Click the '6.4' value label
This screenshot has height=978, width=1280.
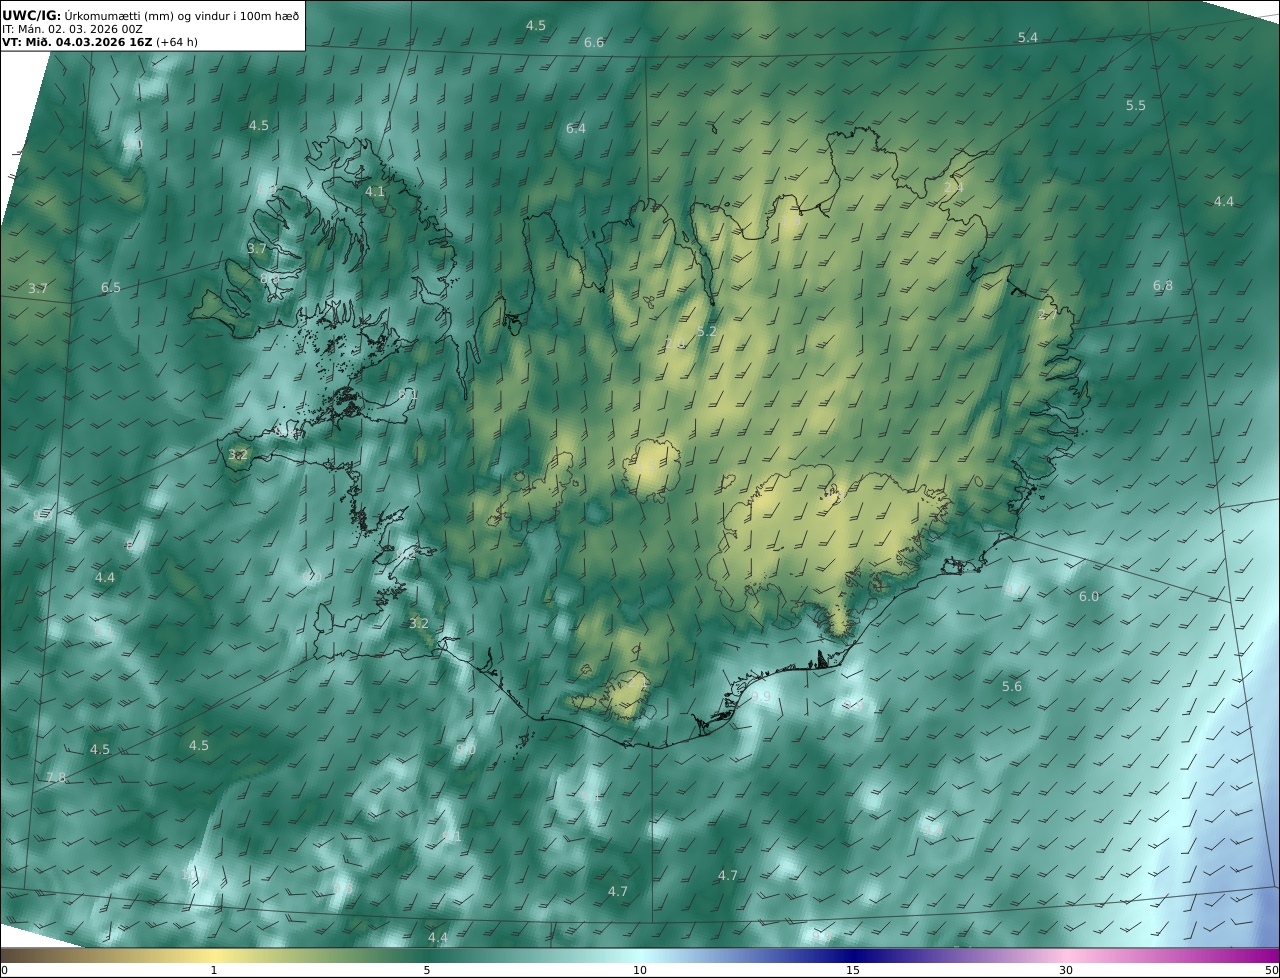pyautogui.click(x=576, y=129)
